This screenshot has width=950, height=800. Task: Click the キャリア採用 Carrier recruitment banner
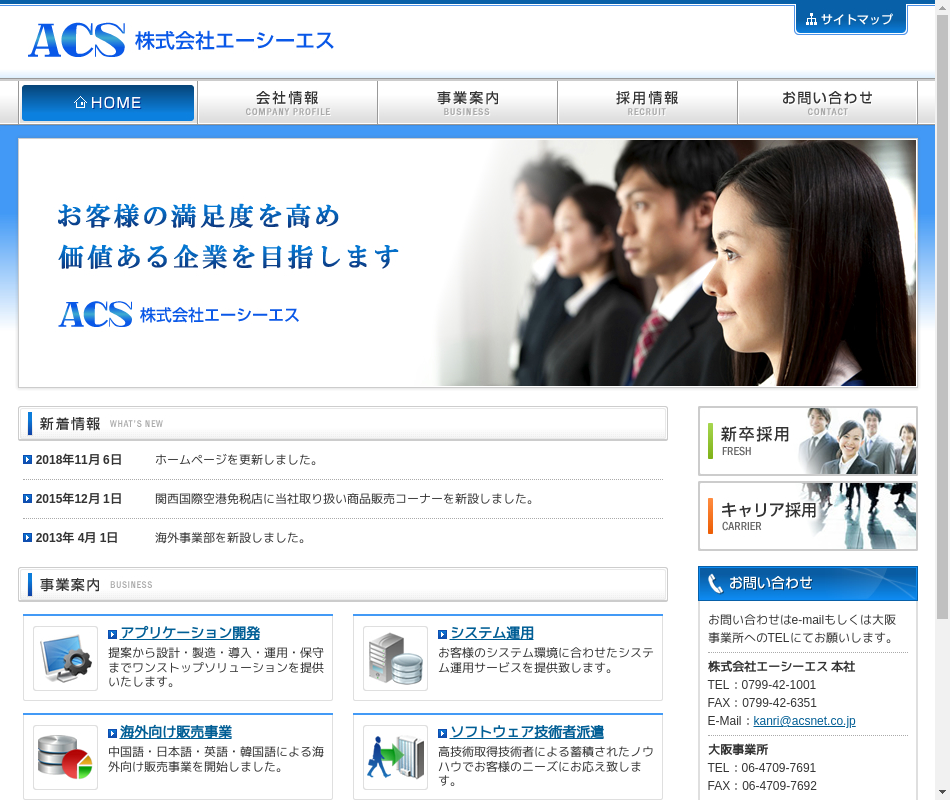click(x=807, y=516)
